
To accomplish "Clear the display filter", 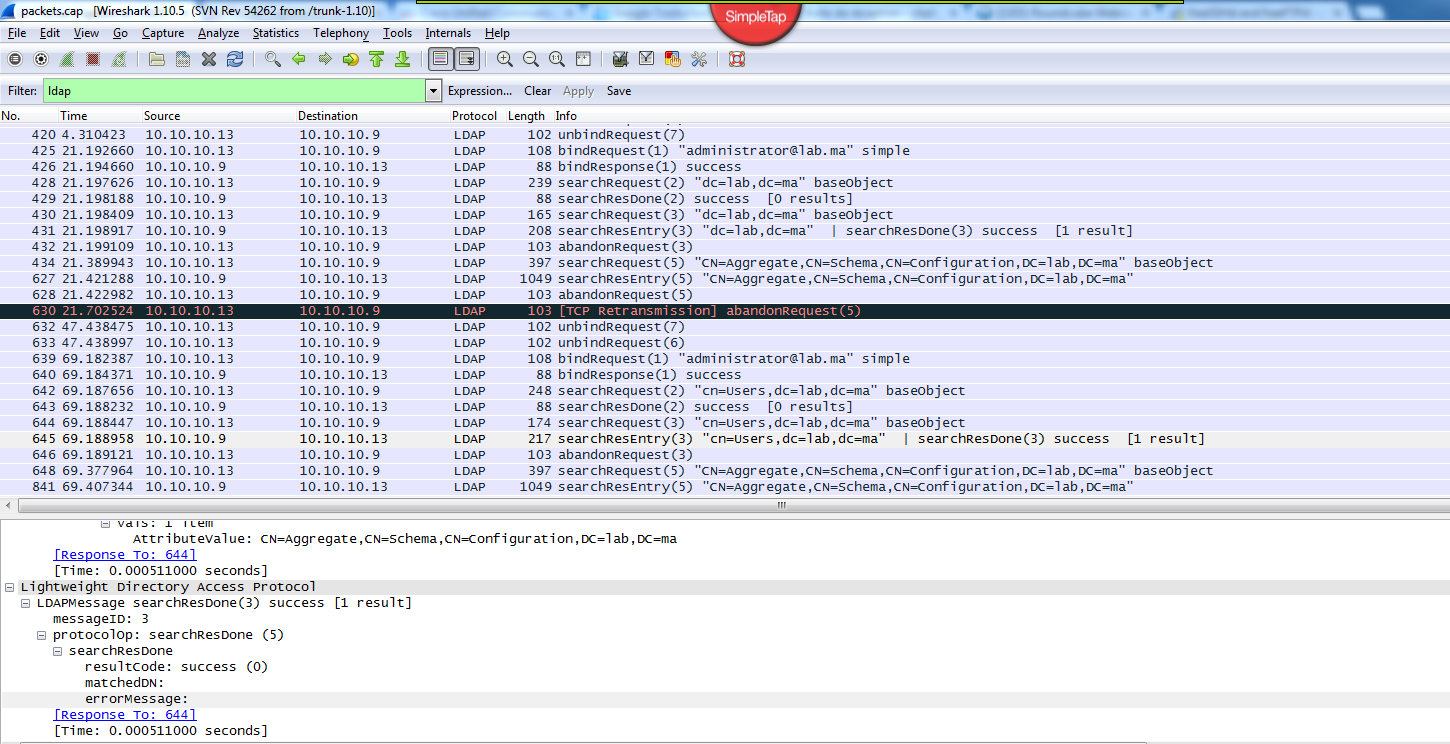I will click(x=537, y=91).
